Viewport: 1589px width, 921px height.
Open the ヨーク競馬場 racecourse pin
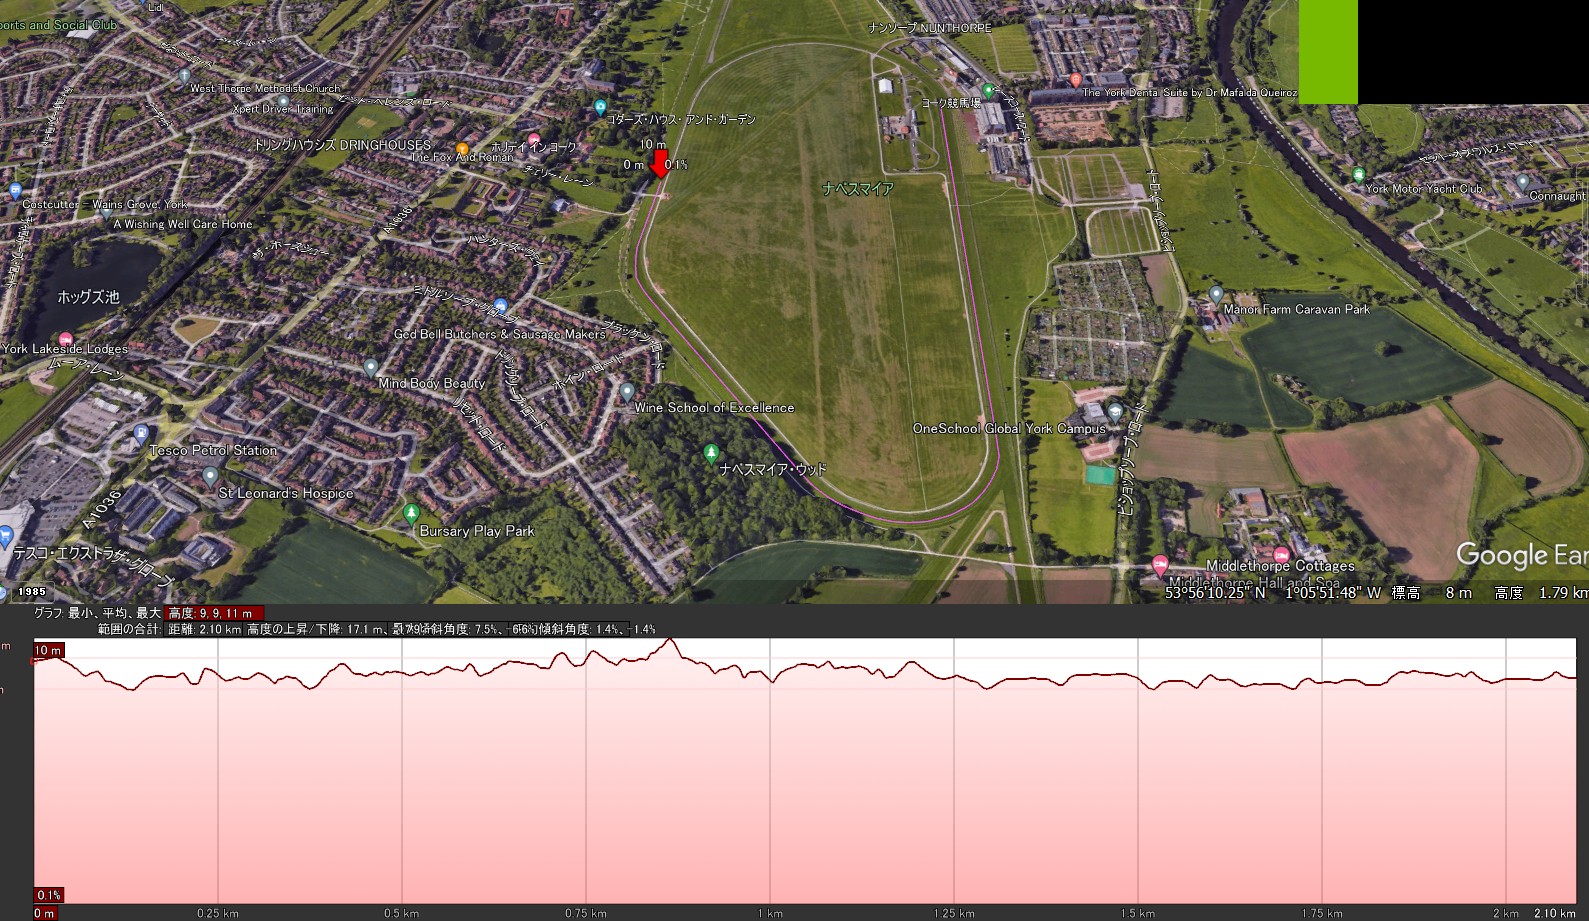coord(988,91)
